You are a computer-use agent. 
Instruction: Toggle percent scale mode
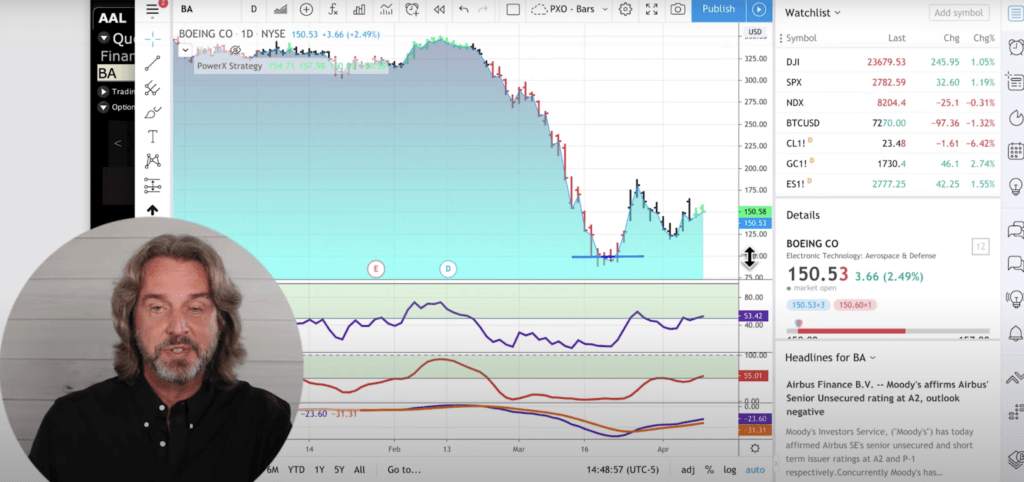tap(709, 470)
